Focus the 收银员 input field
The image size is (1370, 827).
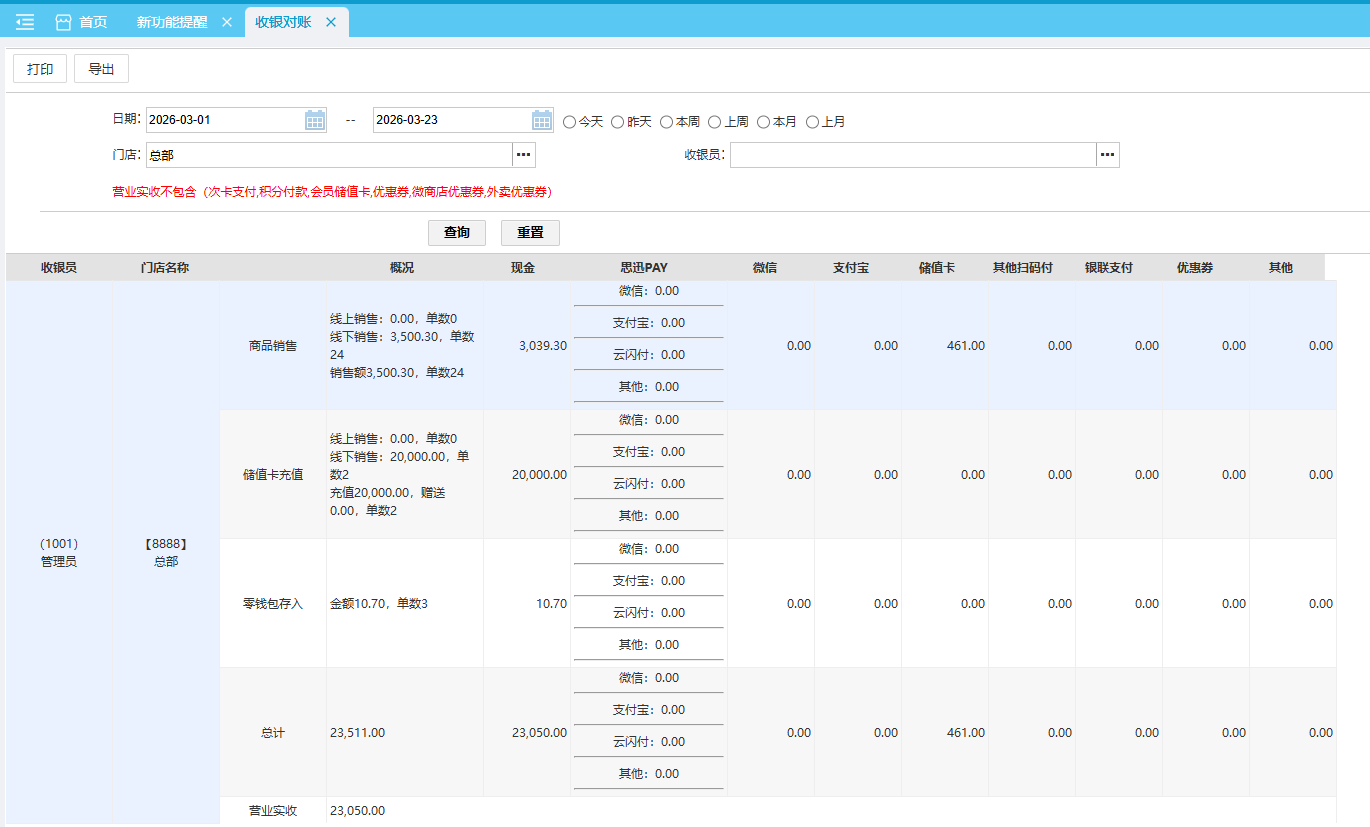(x=912, y=155)
